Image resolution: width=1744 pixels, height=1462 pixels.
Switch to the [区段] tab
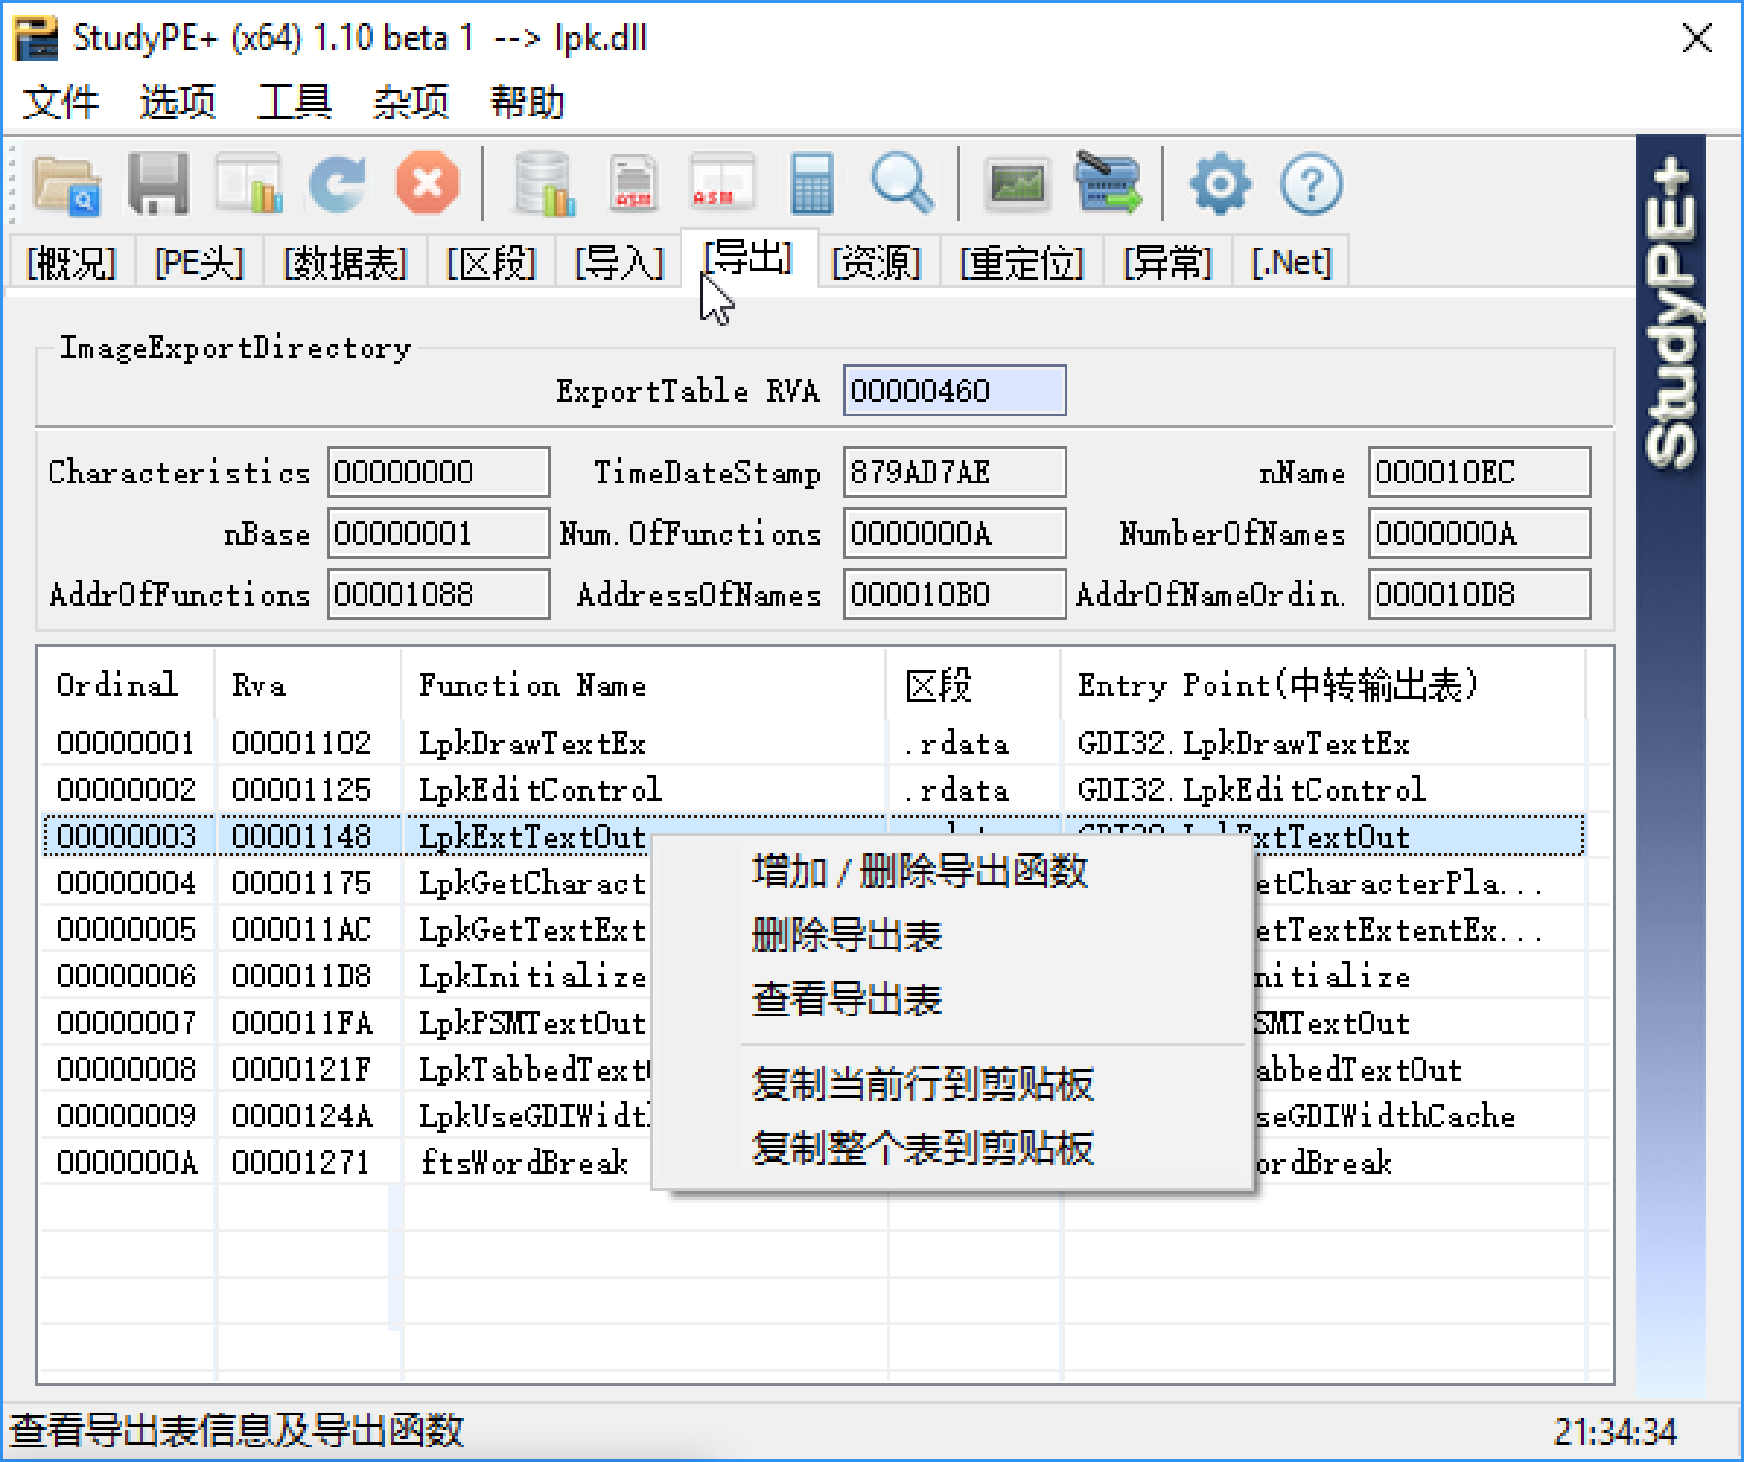(x=491, y=263)
